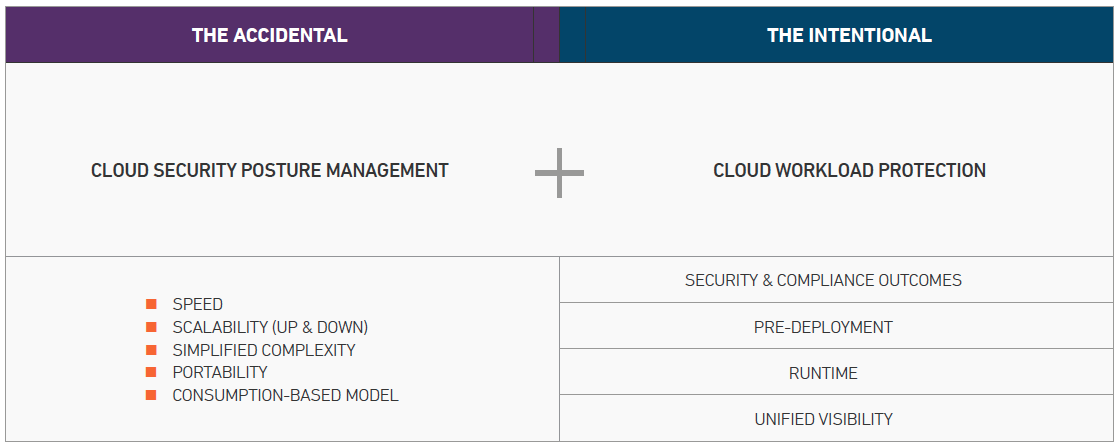The height and width of the screenshot is (448, 1120).
Task: Click CONSUMPTION-BASED MODEL list item
Action: pos(285,395)
